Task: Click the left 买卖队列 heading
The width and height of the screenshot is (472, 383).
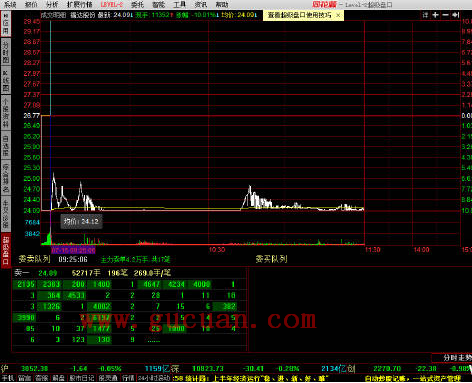Action: [x=34, y=259]
